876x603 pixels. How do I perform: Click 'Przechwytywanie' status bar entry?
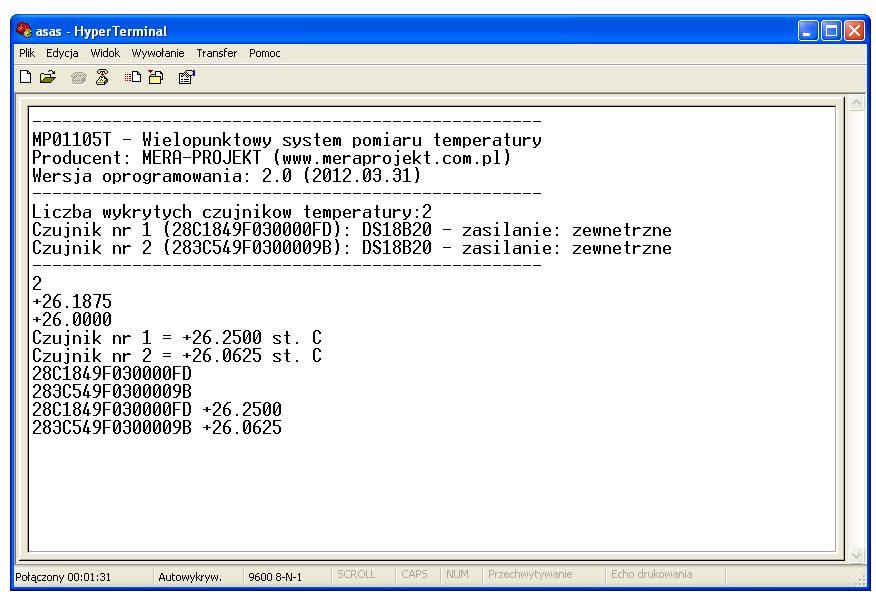(x=530, y=574)
